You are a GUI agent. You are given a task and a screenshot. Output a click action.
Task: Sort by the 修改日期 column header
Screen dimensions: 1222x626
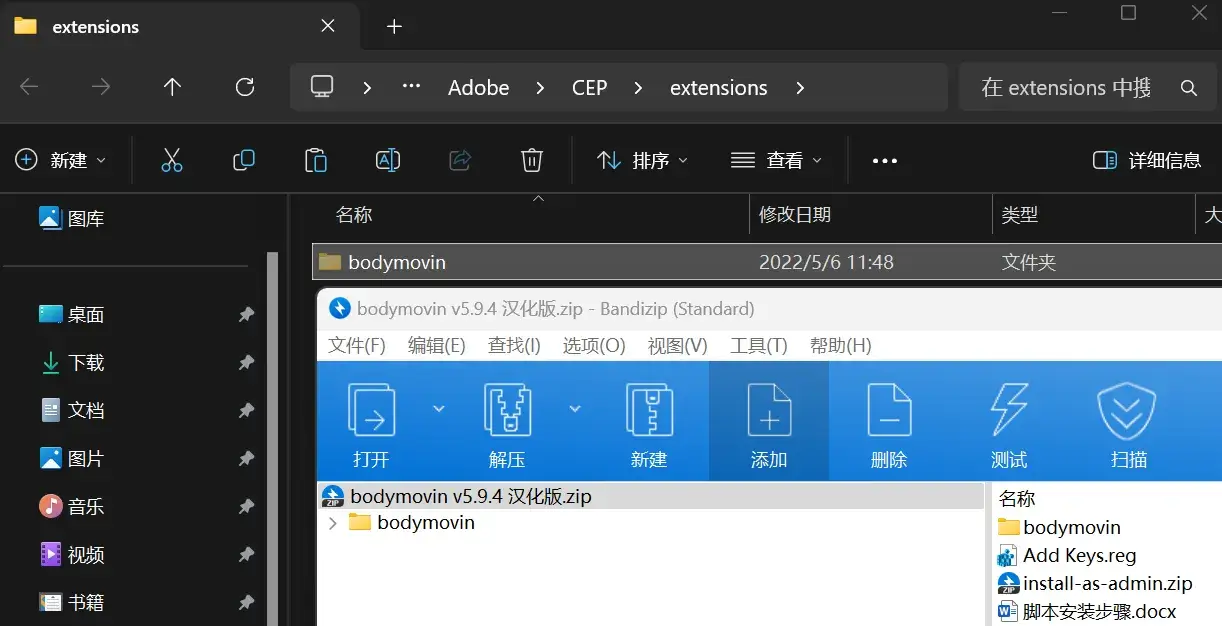[795, 215]
